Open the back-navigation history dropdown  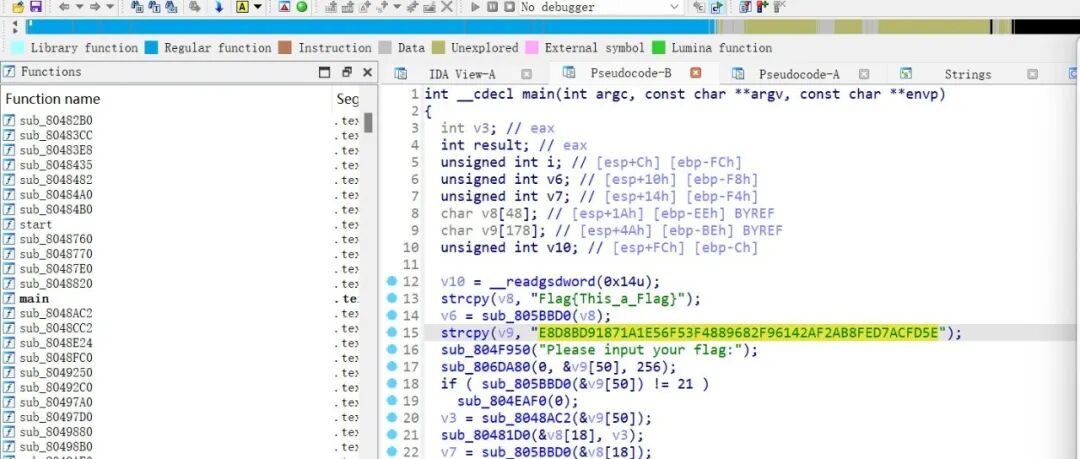point(80,7)
